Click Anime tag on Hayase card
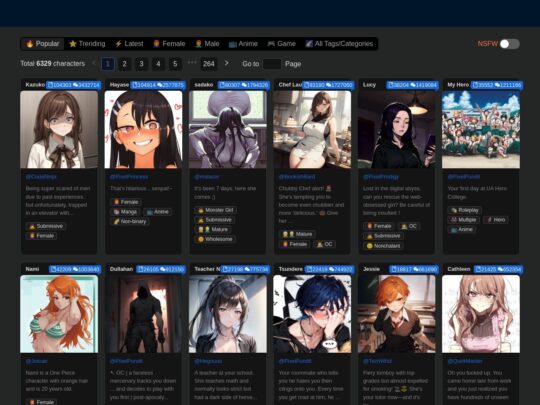This screenshot has height=405, width=540. click(x=158, y=212)
